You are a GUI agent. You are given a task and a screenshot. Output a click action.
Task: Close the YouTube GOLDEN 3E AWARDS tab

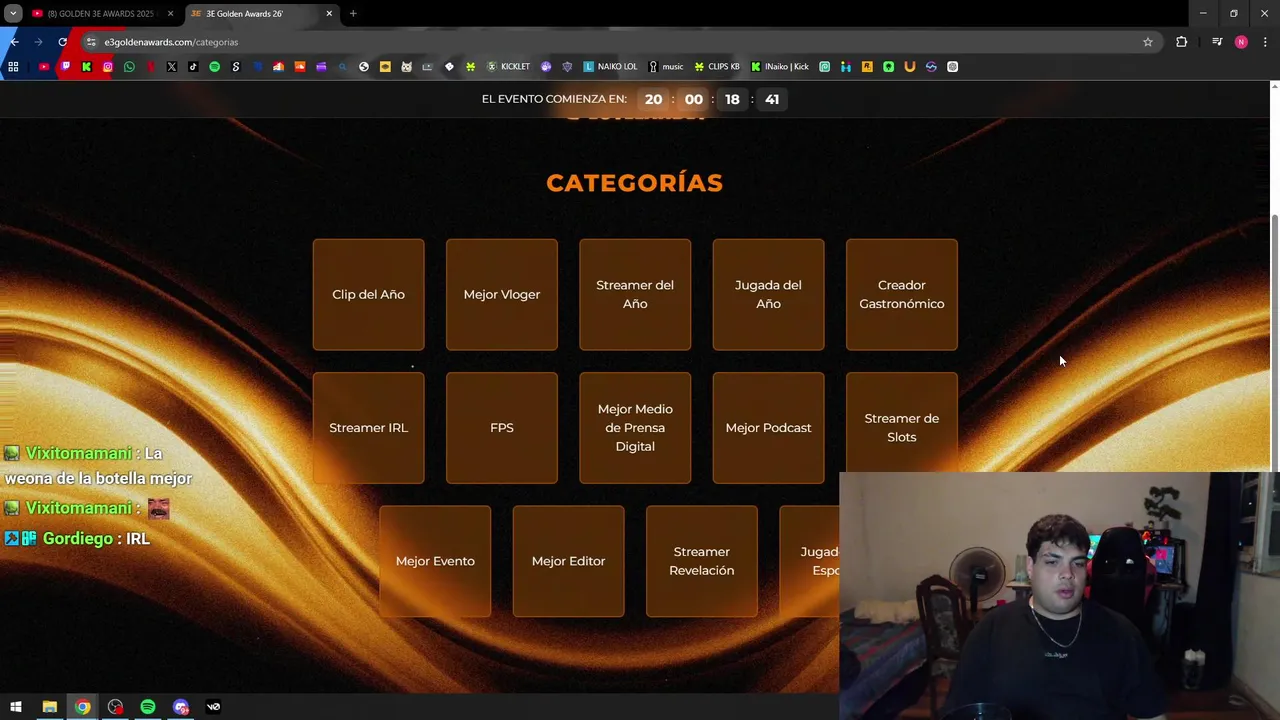point(170,14)
